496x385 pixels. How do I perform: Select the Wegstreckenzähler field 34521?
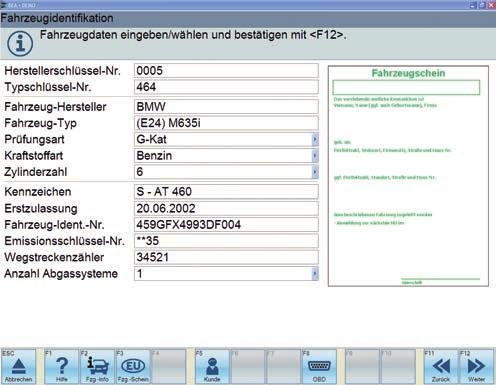tap(226, 257)
